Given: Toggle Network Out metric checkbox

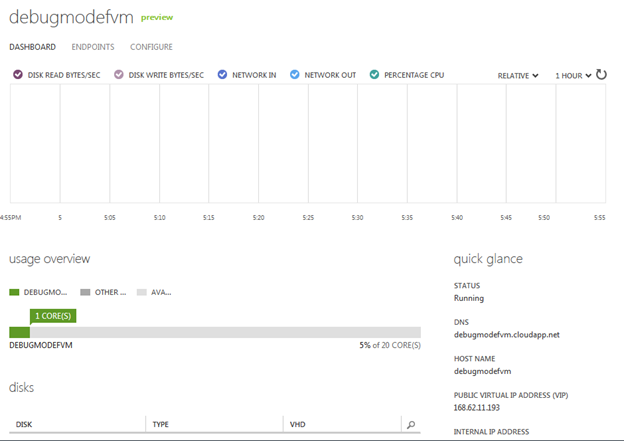Looking at the screenshot, I should [x=294, y=75].
